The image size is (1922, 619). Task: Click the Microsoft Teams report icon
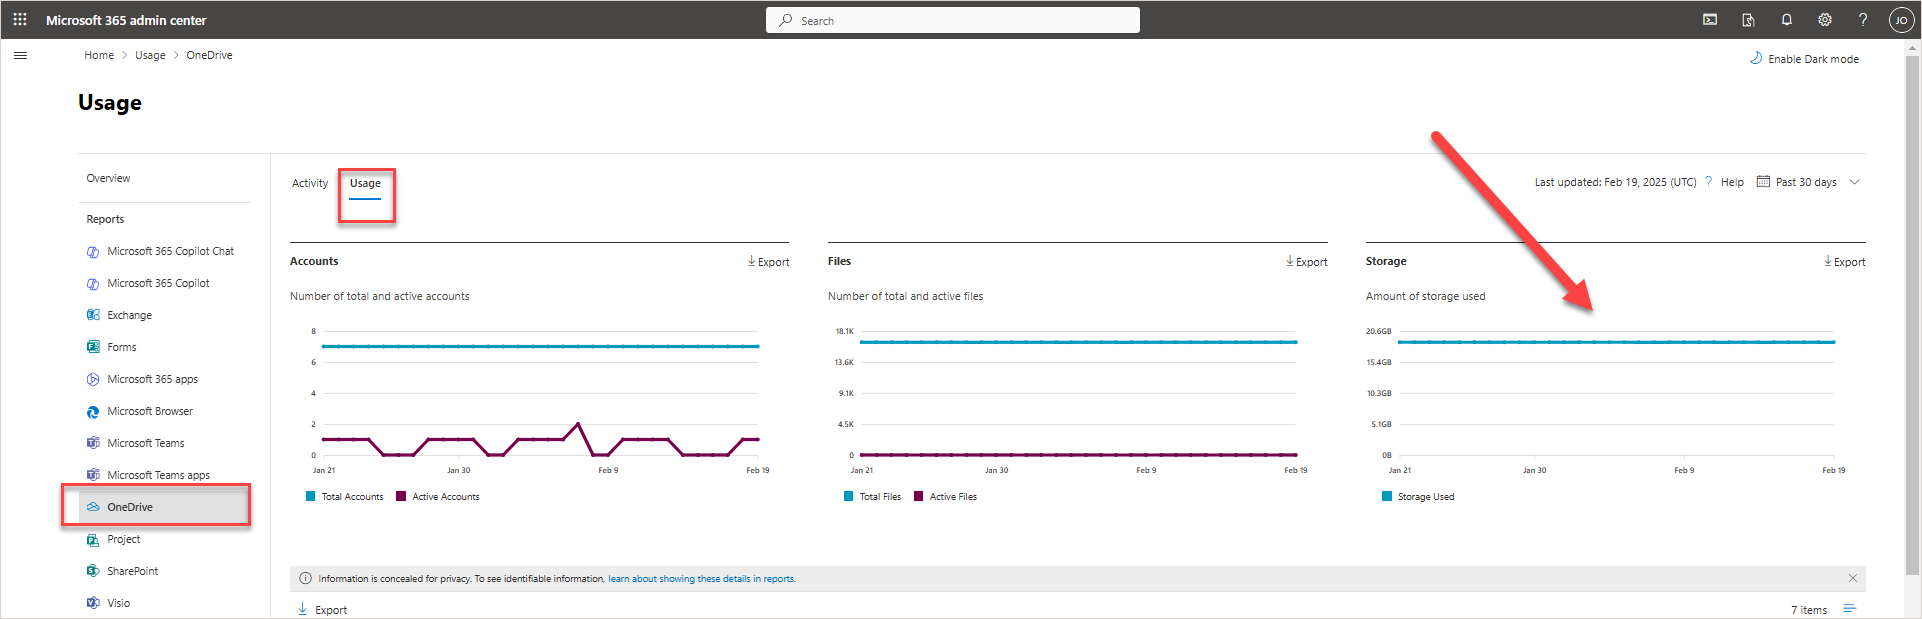(x=93, y=443)
